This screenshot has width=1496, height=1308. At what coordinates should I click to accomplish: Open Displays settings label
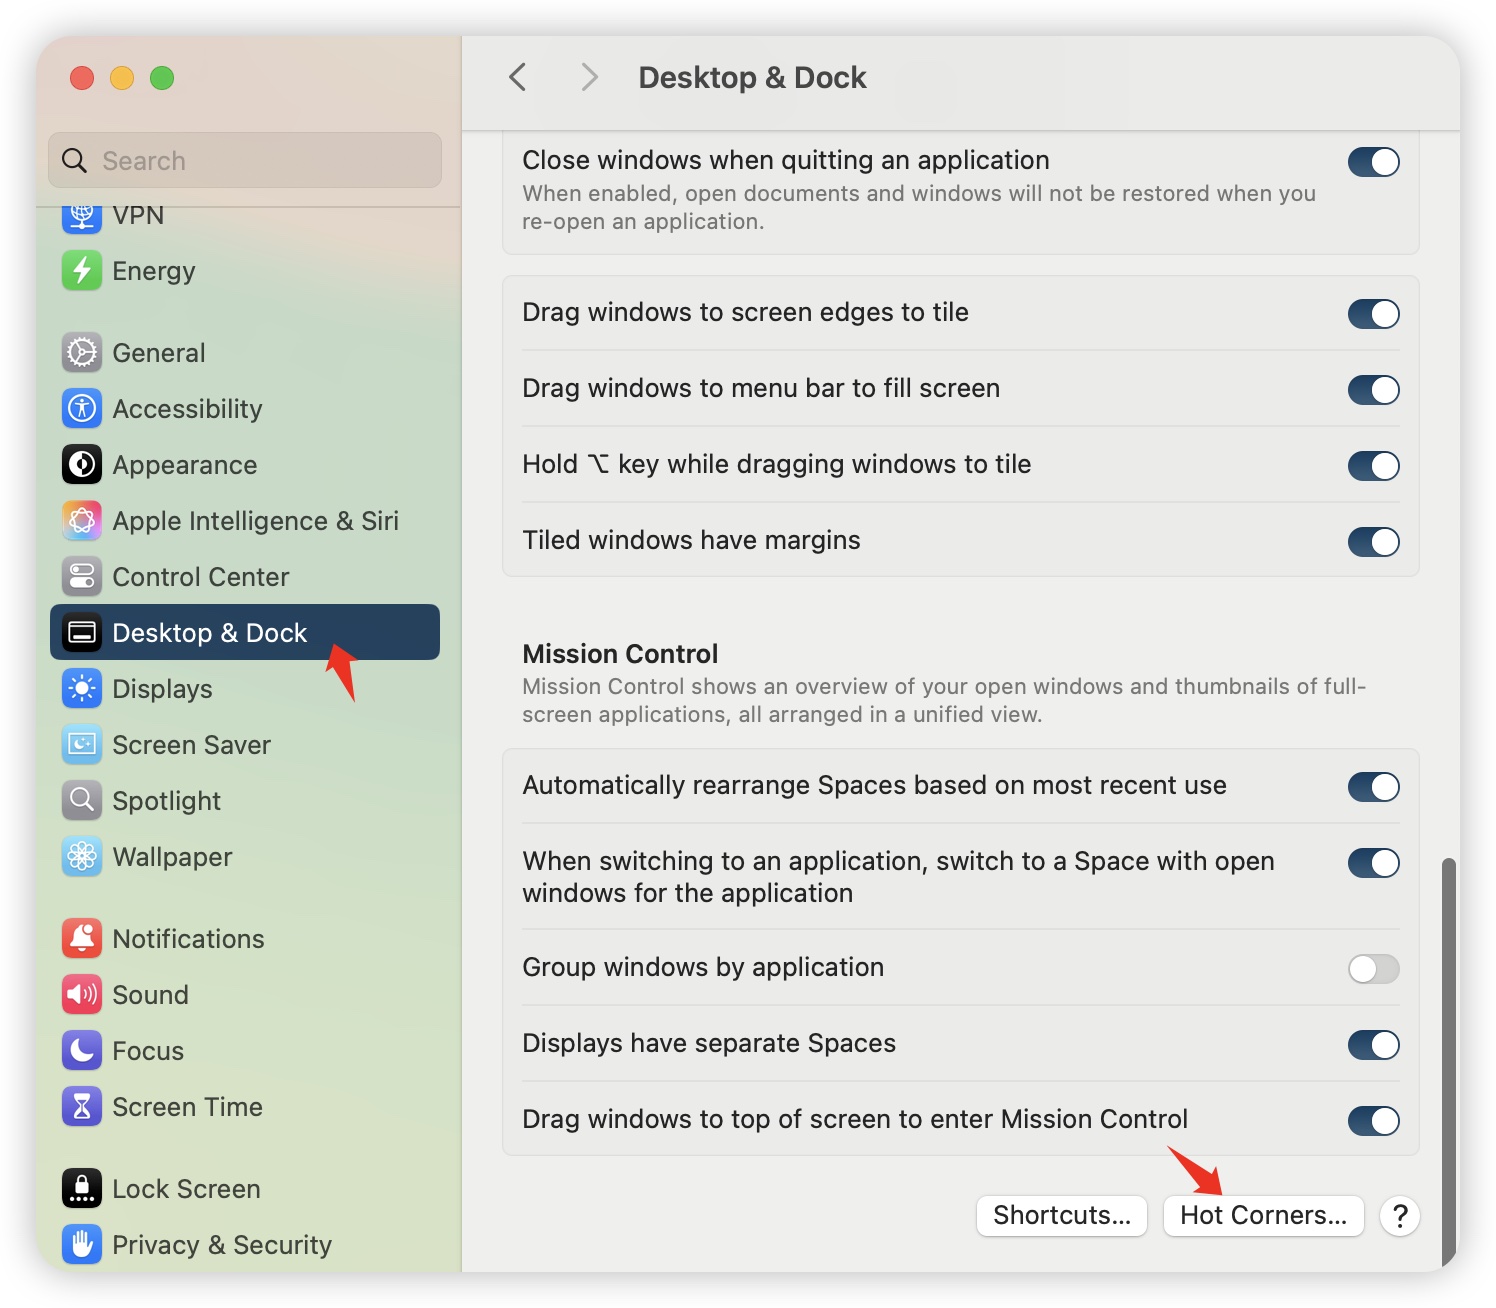[162, 689]
